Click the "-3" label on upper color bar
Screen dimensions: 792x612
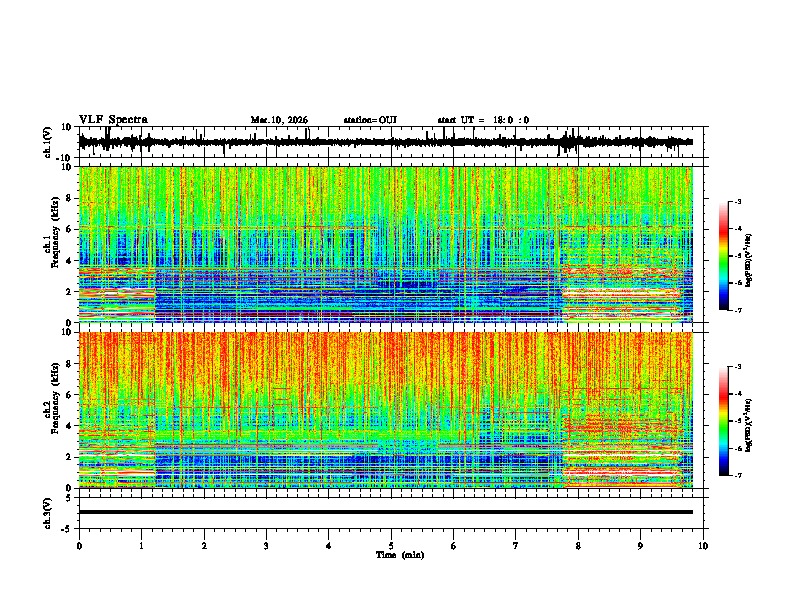[x=737, y=201]
